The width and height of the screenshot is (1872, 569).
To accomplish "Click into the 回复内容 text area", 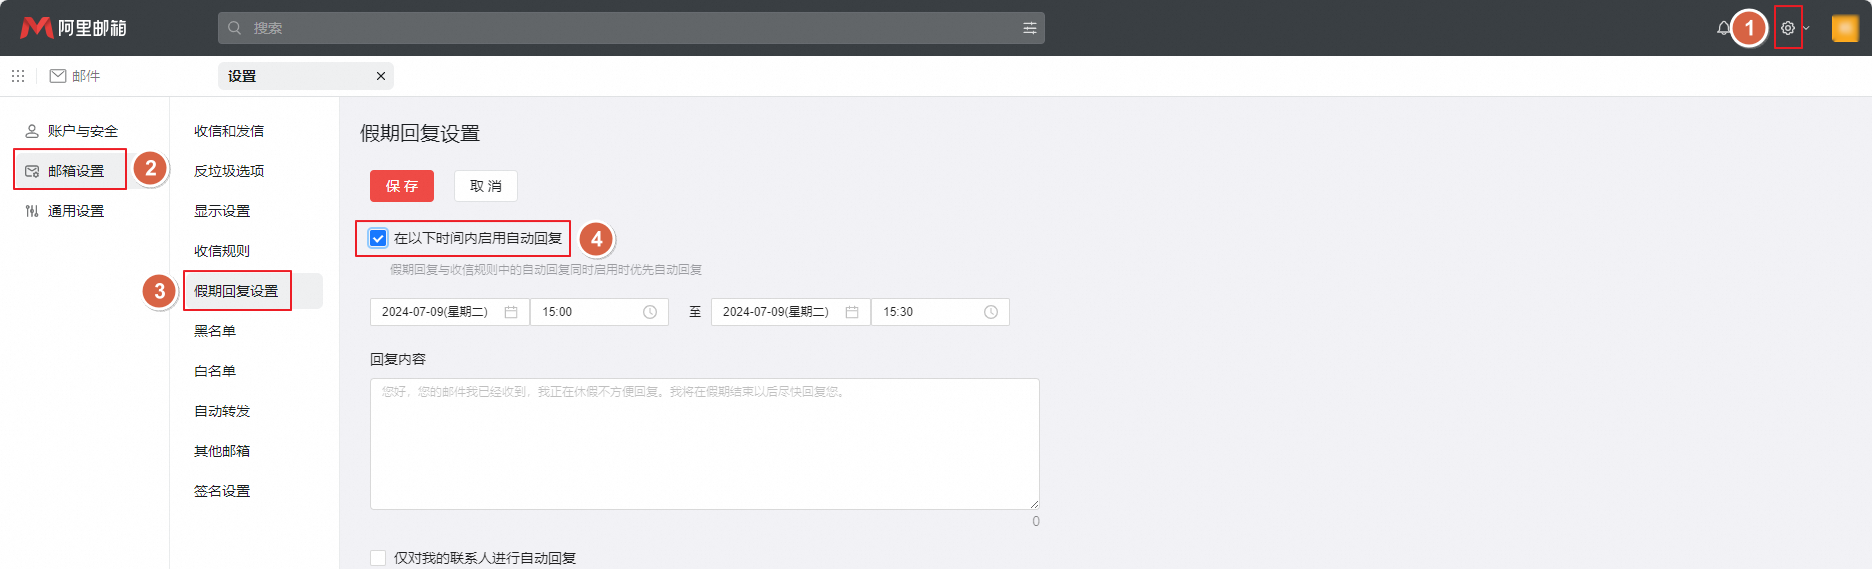I will (x=704, y=444).
